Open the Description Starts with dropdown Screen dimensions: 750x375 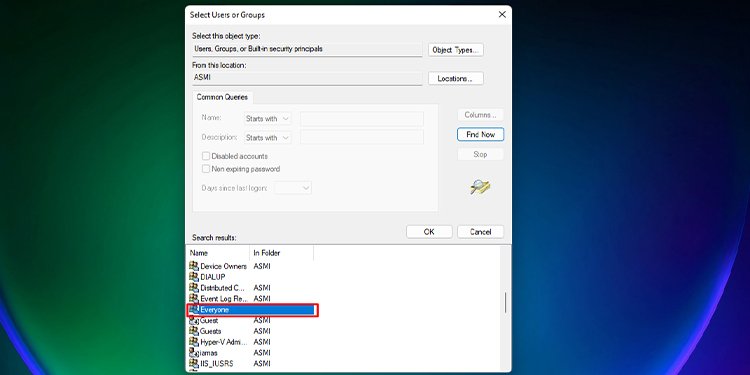[x=267, y=138]
